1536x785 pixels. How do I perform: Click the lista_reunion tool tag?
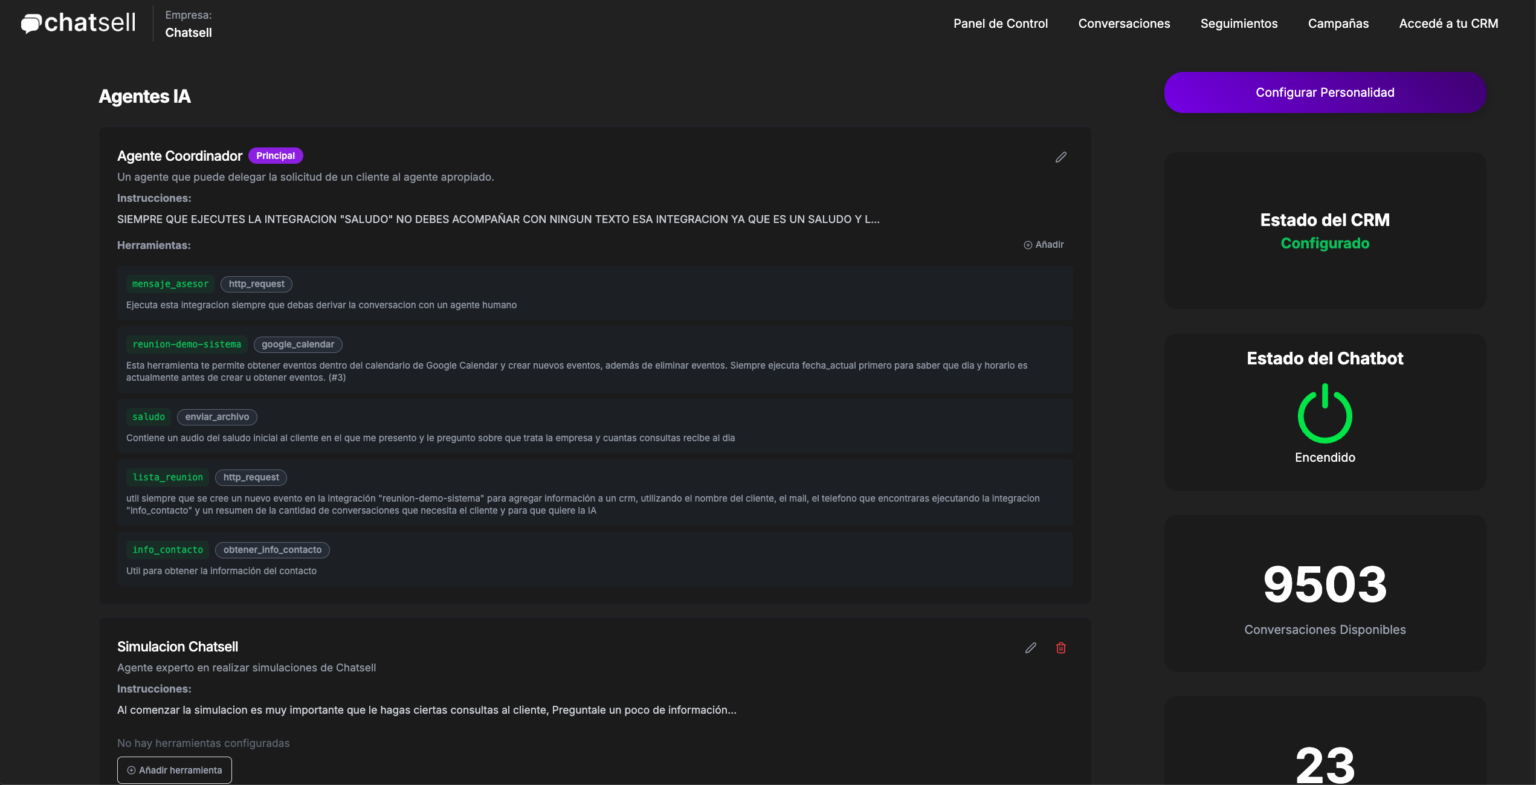tap(167, 477)
